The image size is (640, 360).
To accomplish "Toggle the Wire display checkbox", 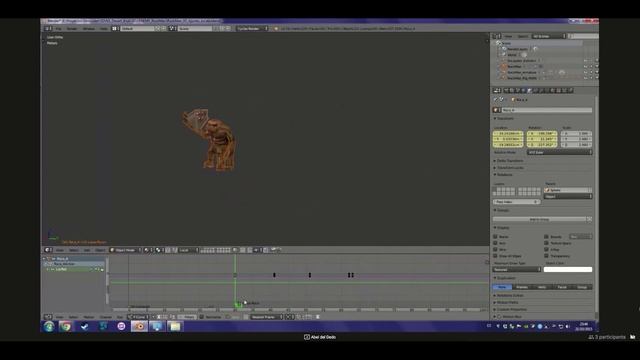I will 495,249.
